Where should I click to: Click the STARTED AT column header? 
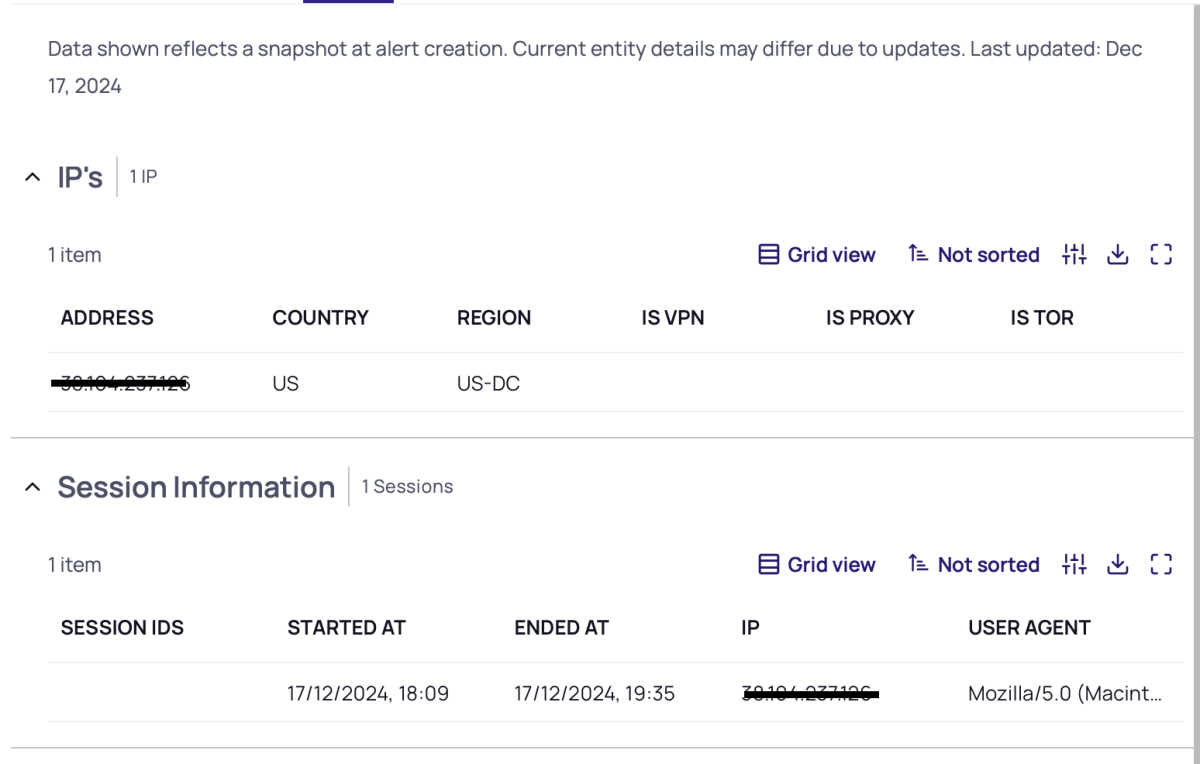[346, 628]
